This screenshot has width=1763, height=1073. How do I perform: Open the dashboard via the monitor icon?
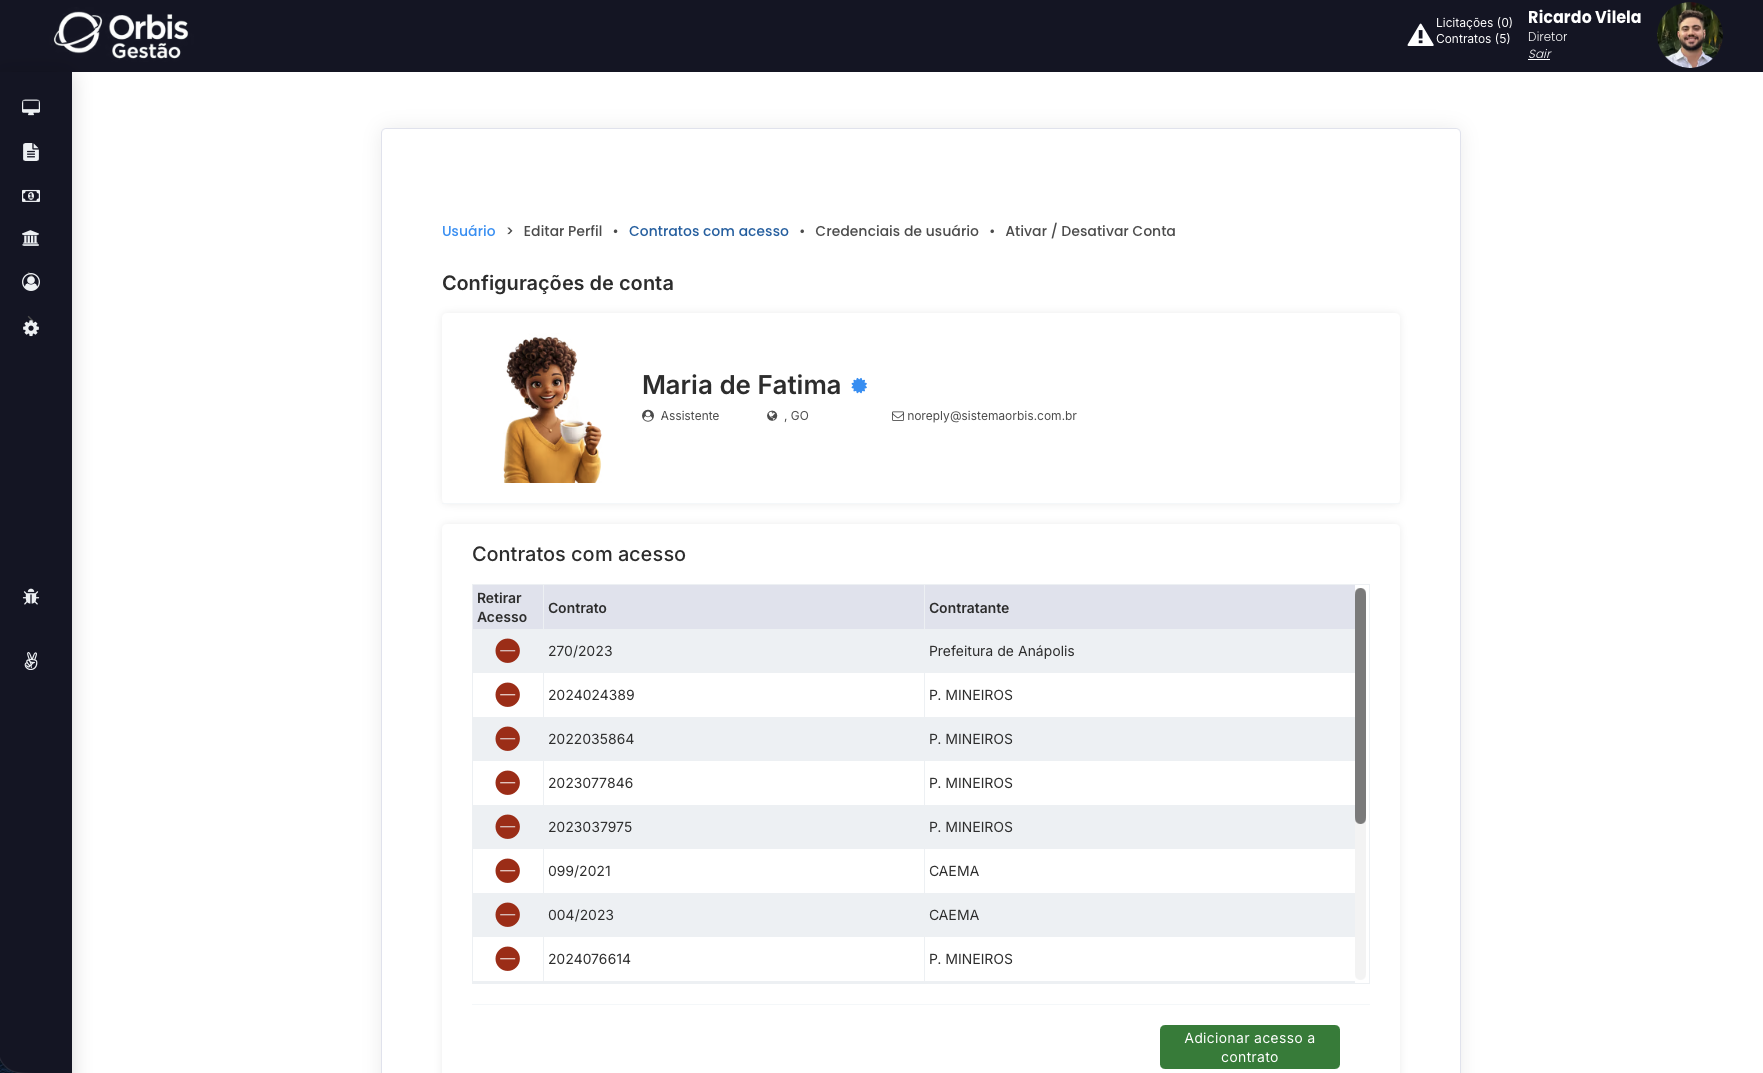coord(30,107)
